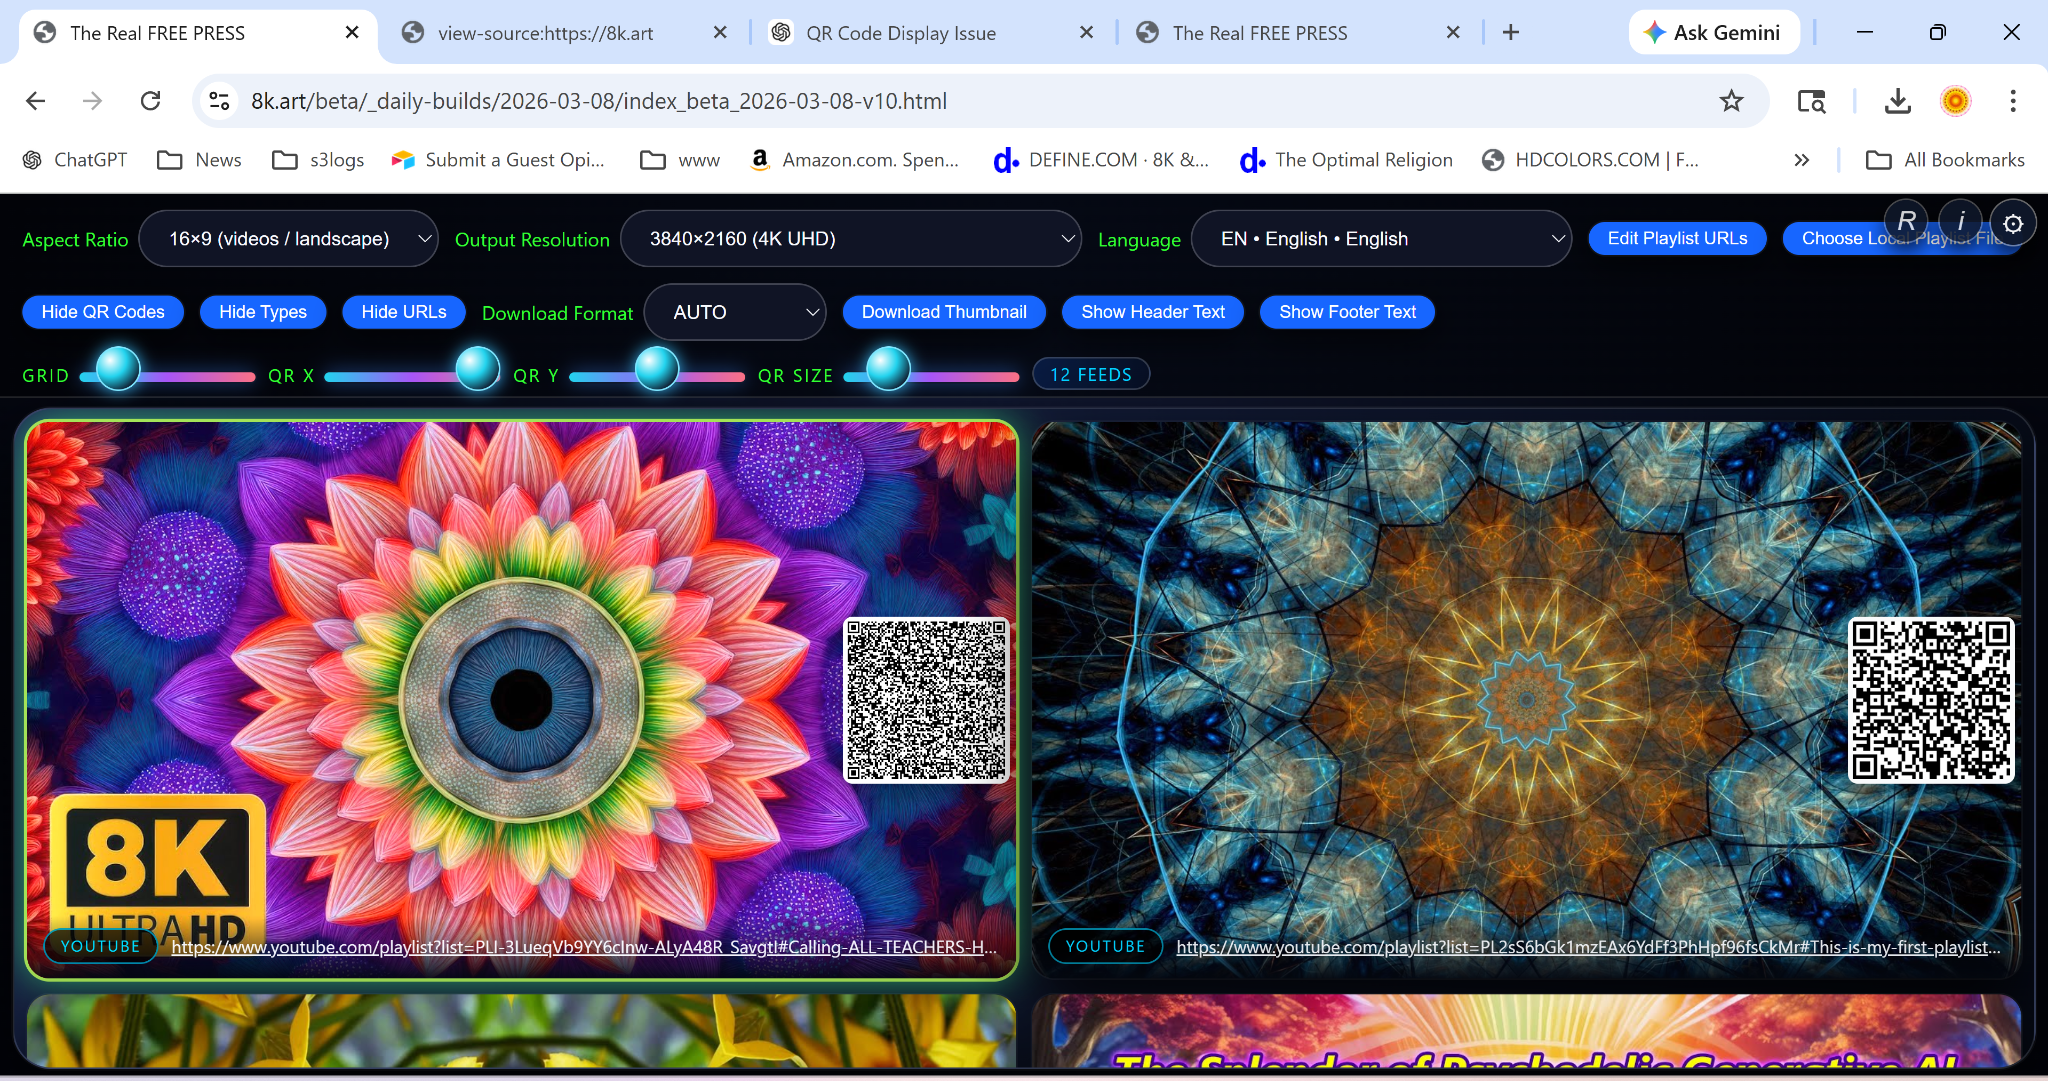This screenshot has width=2048, height=1081.
Task: Open the Output Resolution dropdown
Action: (851, 239)
